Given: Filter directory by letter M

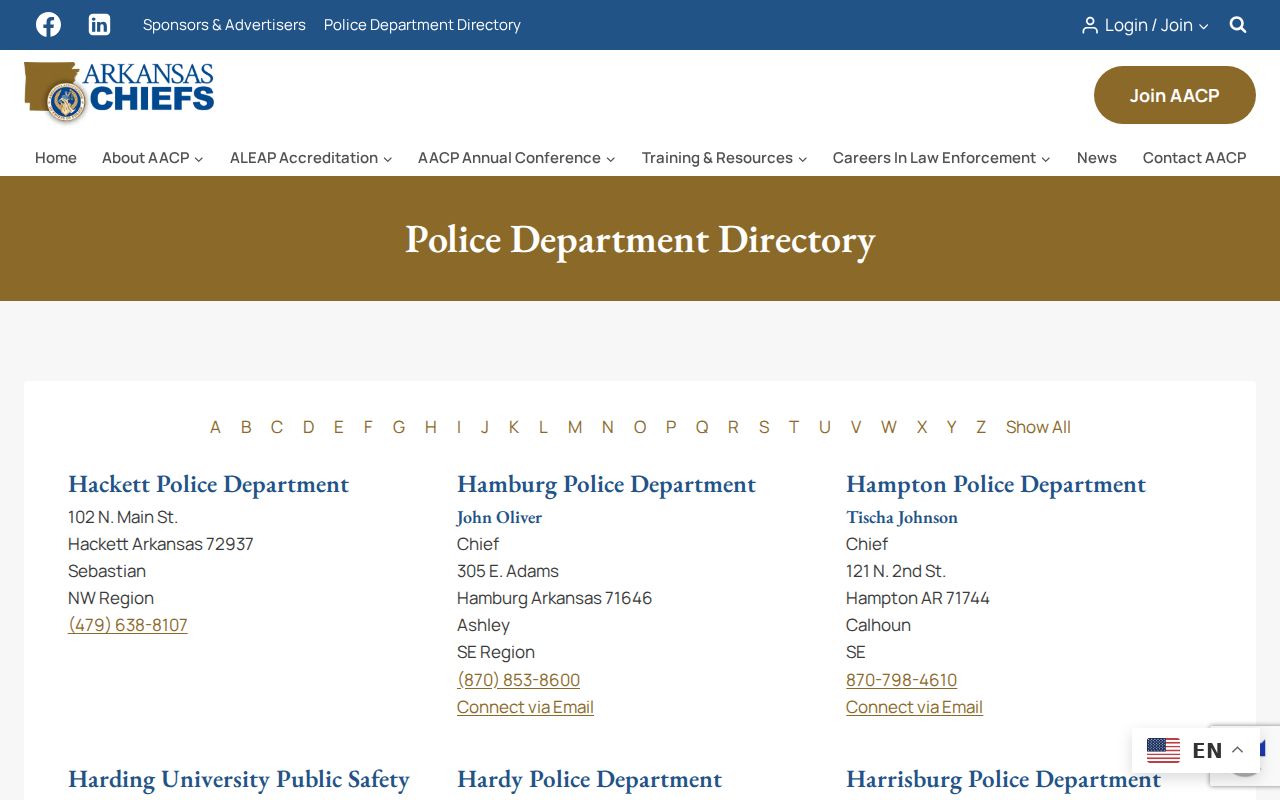Looking at the screenshot, I should coord(575,427).
